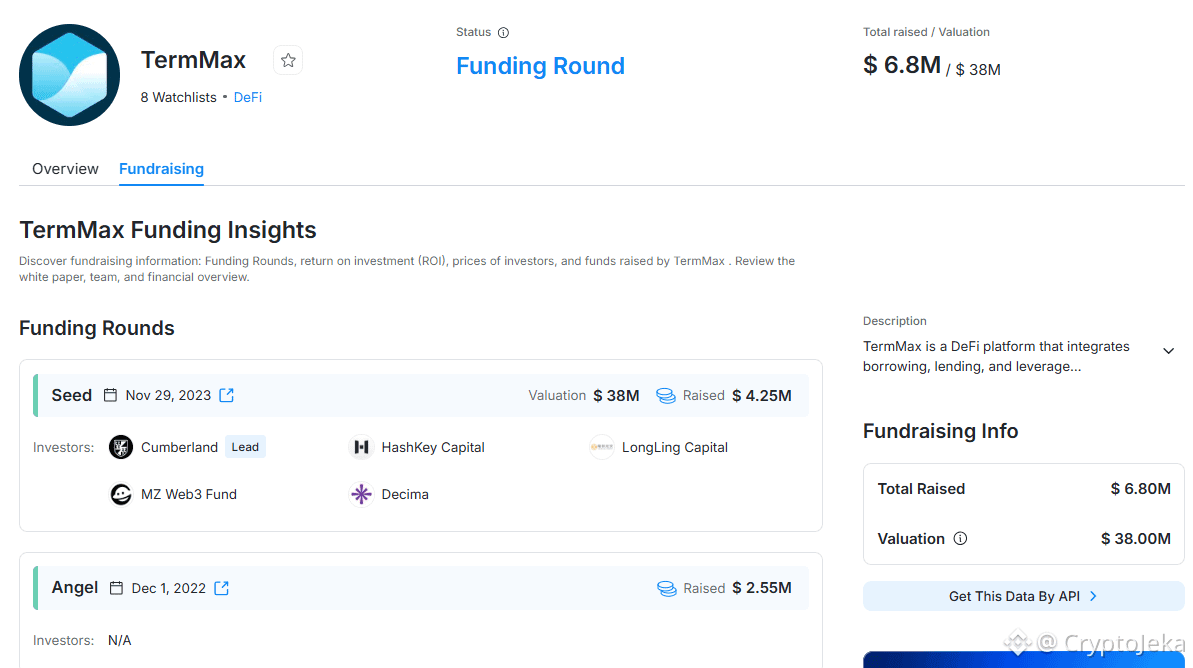1193x668 pixels.
Task: Click the TermMax description text
Action: pos(996,357)
